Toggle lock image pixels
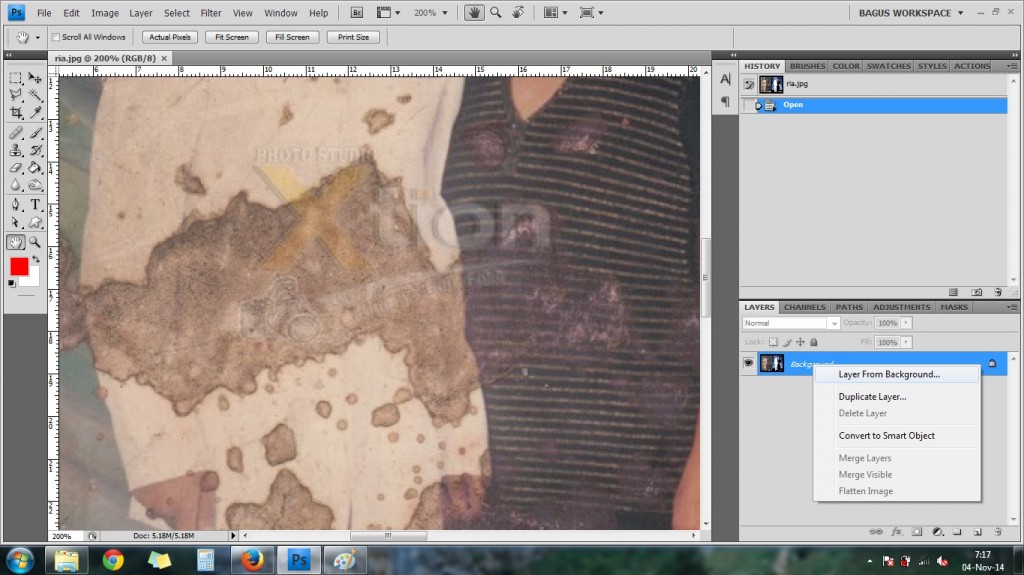Image resolution: width=1024 pixels, height=575 pixels. (787, 342)
